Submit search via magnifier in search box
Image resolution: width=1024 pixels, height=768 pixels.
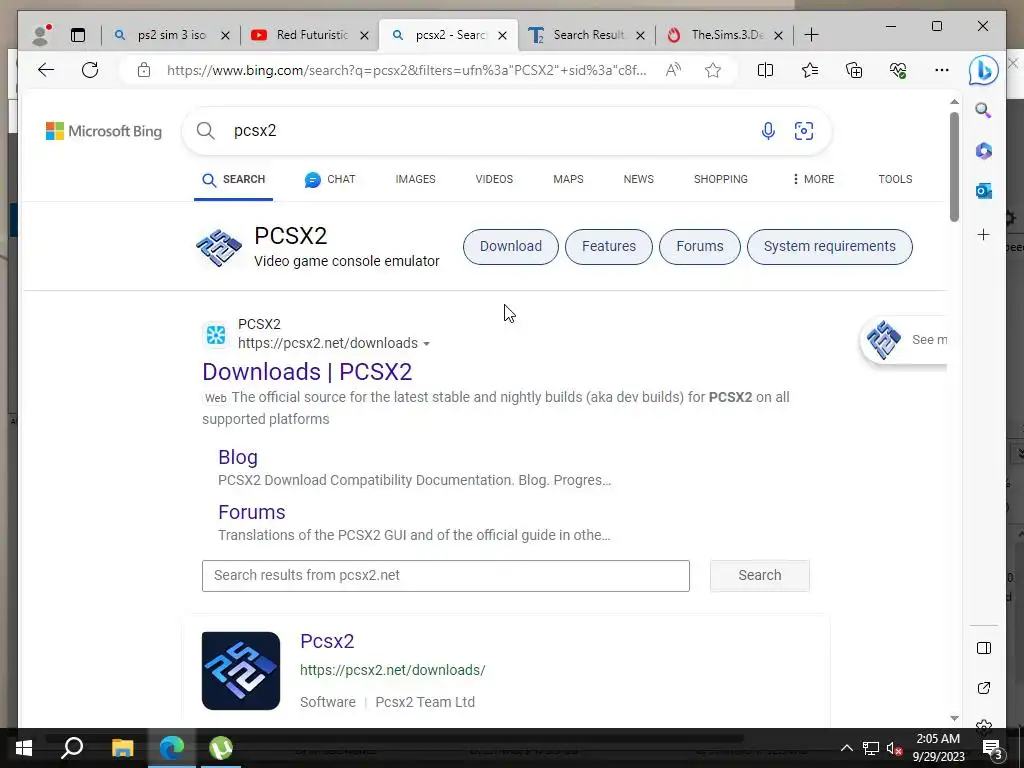[206, 131]
